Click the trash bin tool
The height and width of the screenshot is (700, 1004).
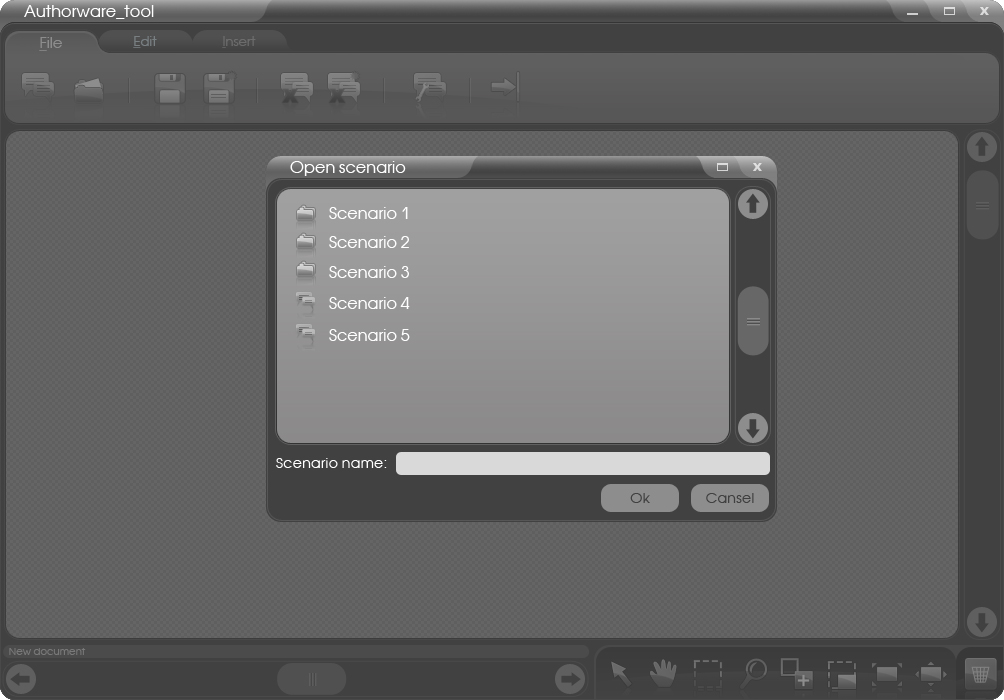(x=978, y=674)
